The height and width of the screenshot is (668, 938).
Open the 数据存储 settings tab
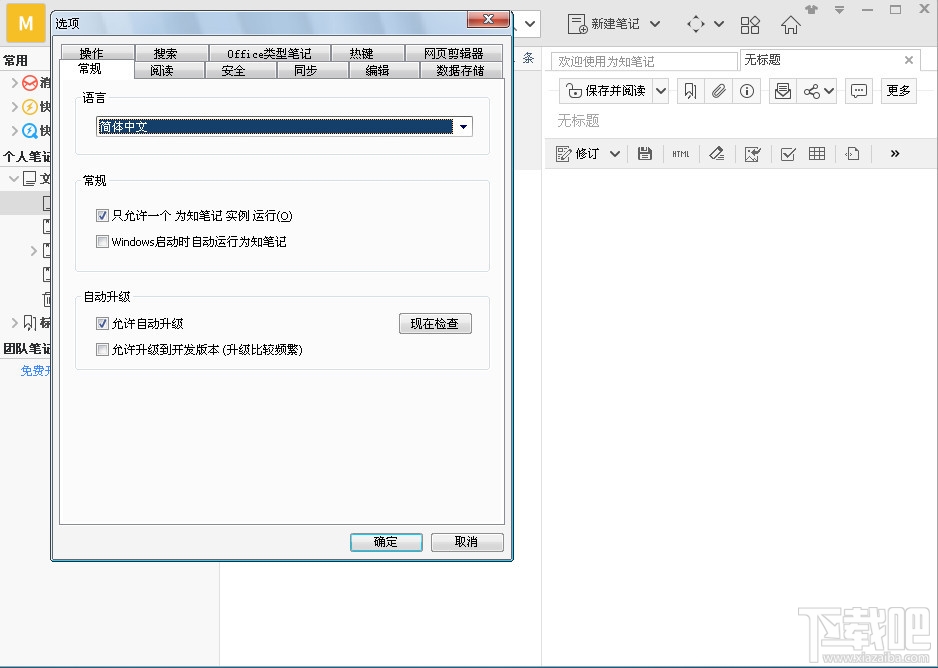click(x=467, y=71)
